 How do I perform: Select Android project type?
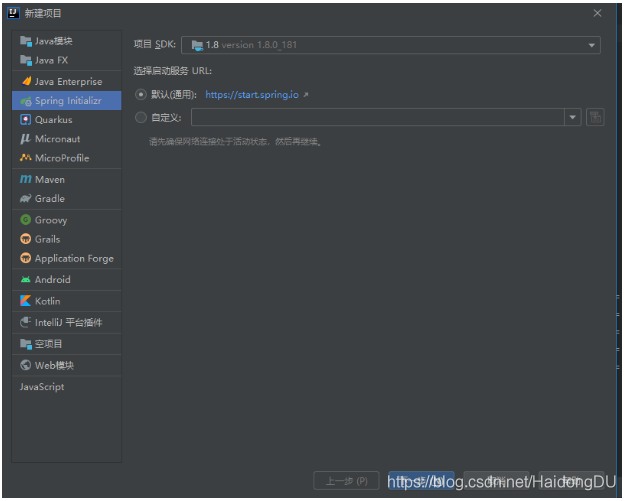67,279
